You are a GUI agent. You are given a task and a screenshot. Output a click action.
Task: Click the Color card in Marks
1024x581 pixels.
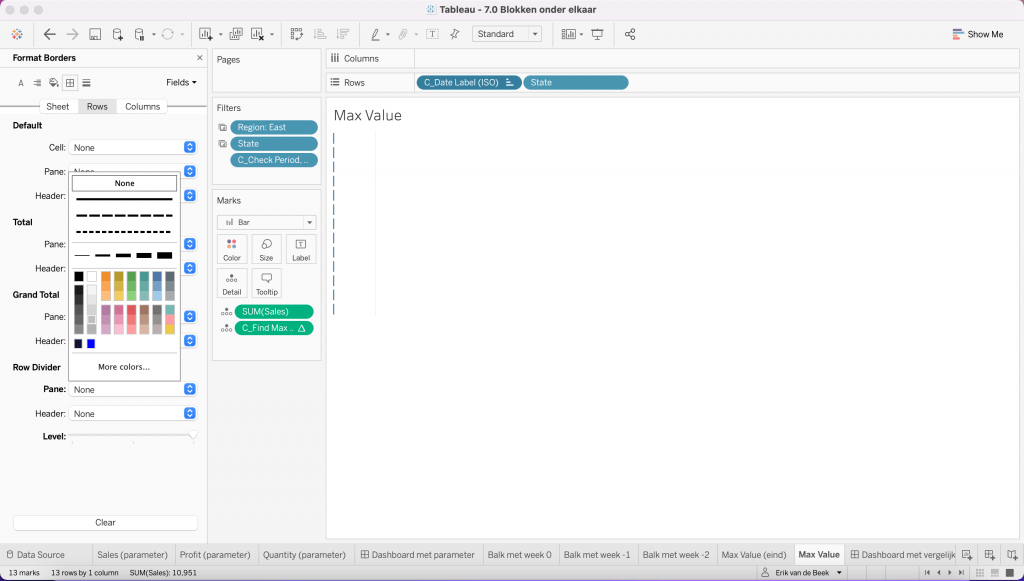click(232, 249)
